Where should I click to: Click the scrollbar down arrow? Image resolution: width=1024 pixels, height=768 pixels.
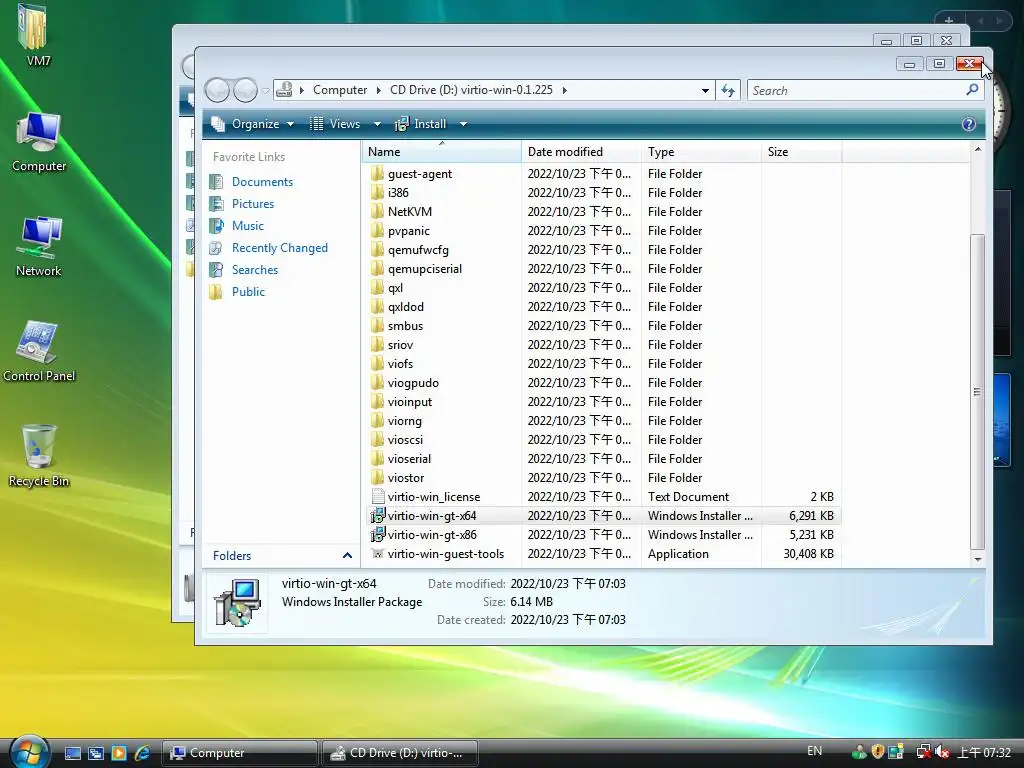pyautogui.click(x=978, y=559)
